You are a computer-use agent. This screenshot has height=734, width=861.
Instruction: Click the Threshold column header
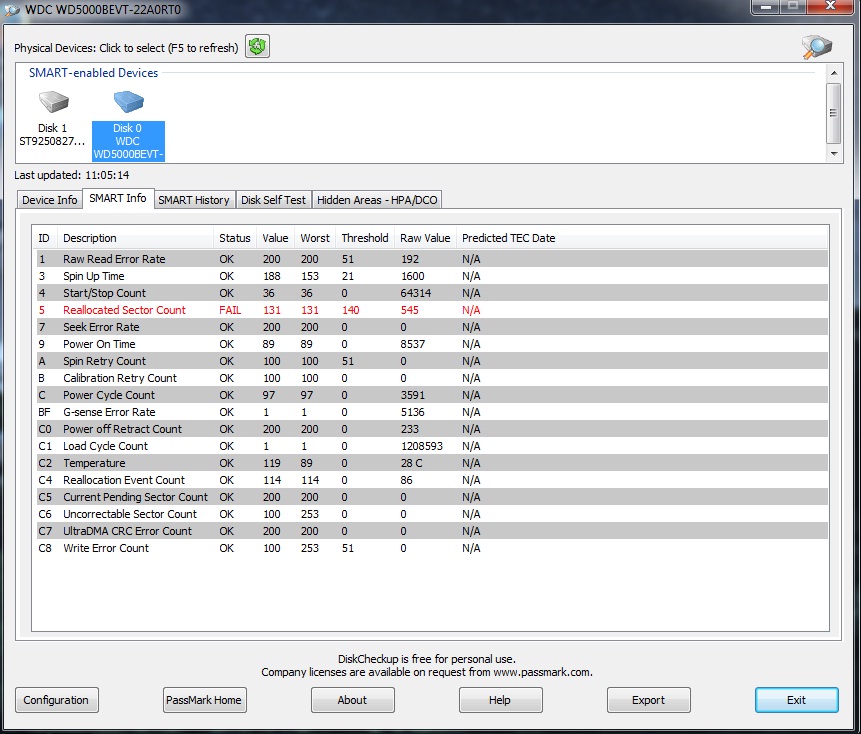(x=365, y=238)
